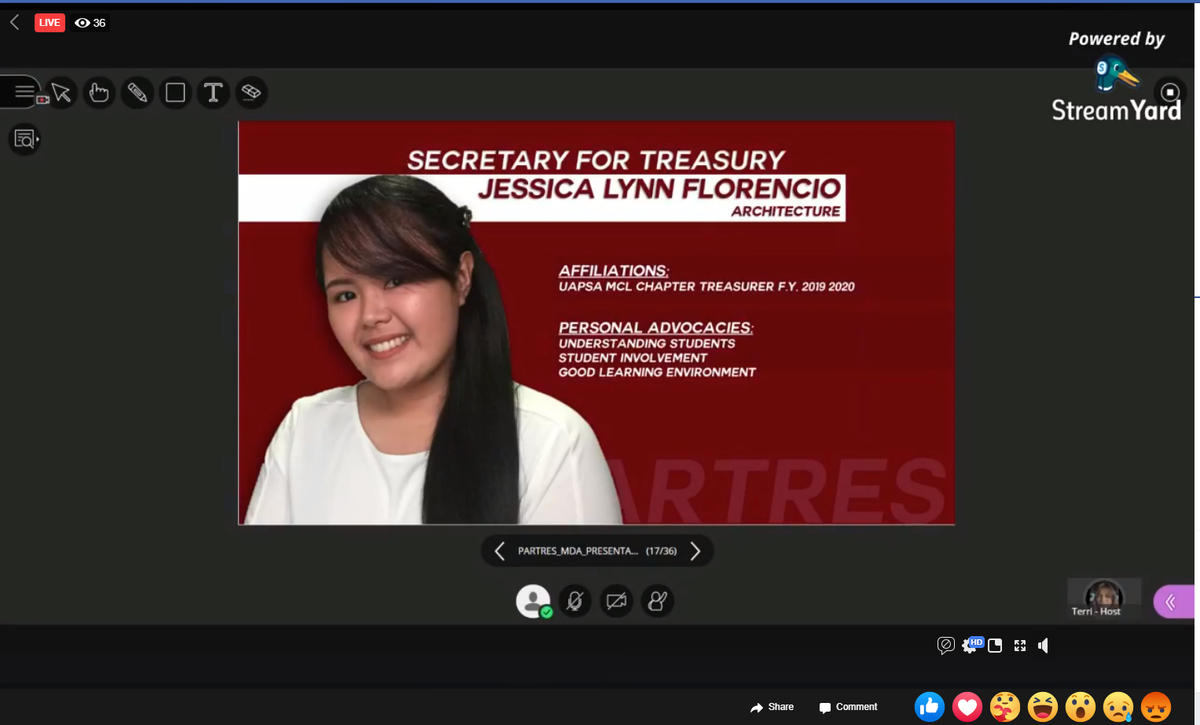Image resolution: width=1200 pixels, height=725 pixels.
Task: Toggle the disabled camera button
Action: (616, 601)
